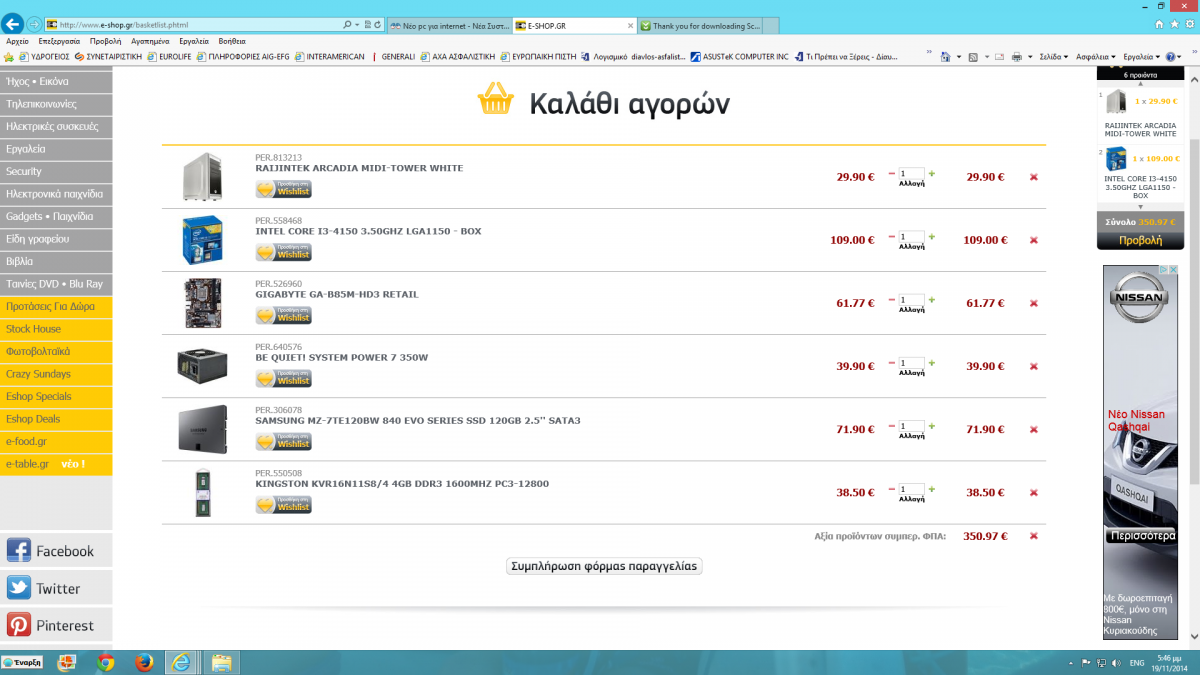Image resolution: width=1200 pixels, height=675 pixels.
Task: Add KINGSTON 4GB DDR3 to Wishlist
Action: tap(284, 504)
